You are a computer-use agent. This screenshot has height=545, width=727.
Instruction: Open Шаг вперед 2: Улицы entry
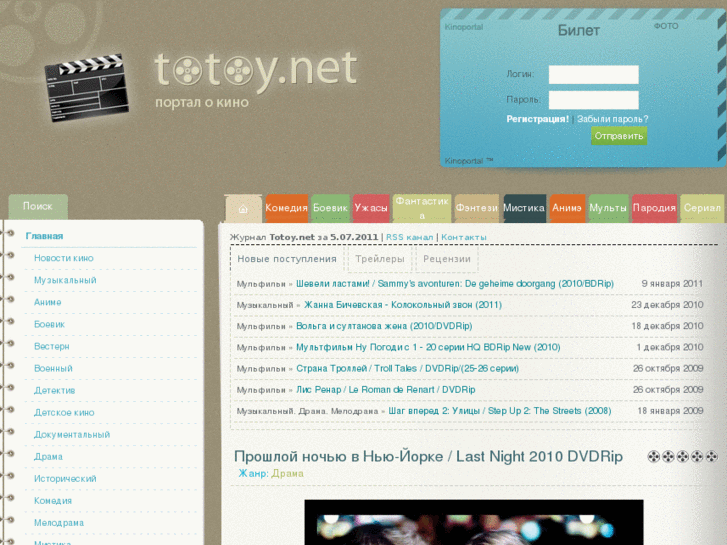pyautogui.click(x=500, y=411)
